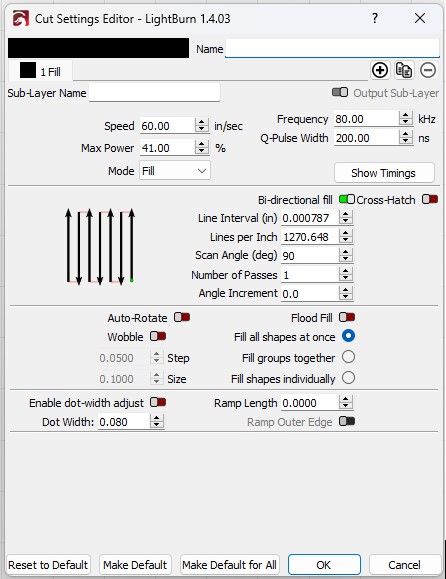
Task: Disable Bi-directional fill toggle
Action: (347, 199)
